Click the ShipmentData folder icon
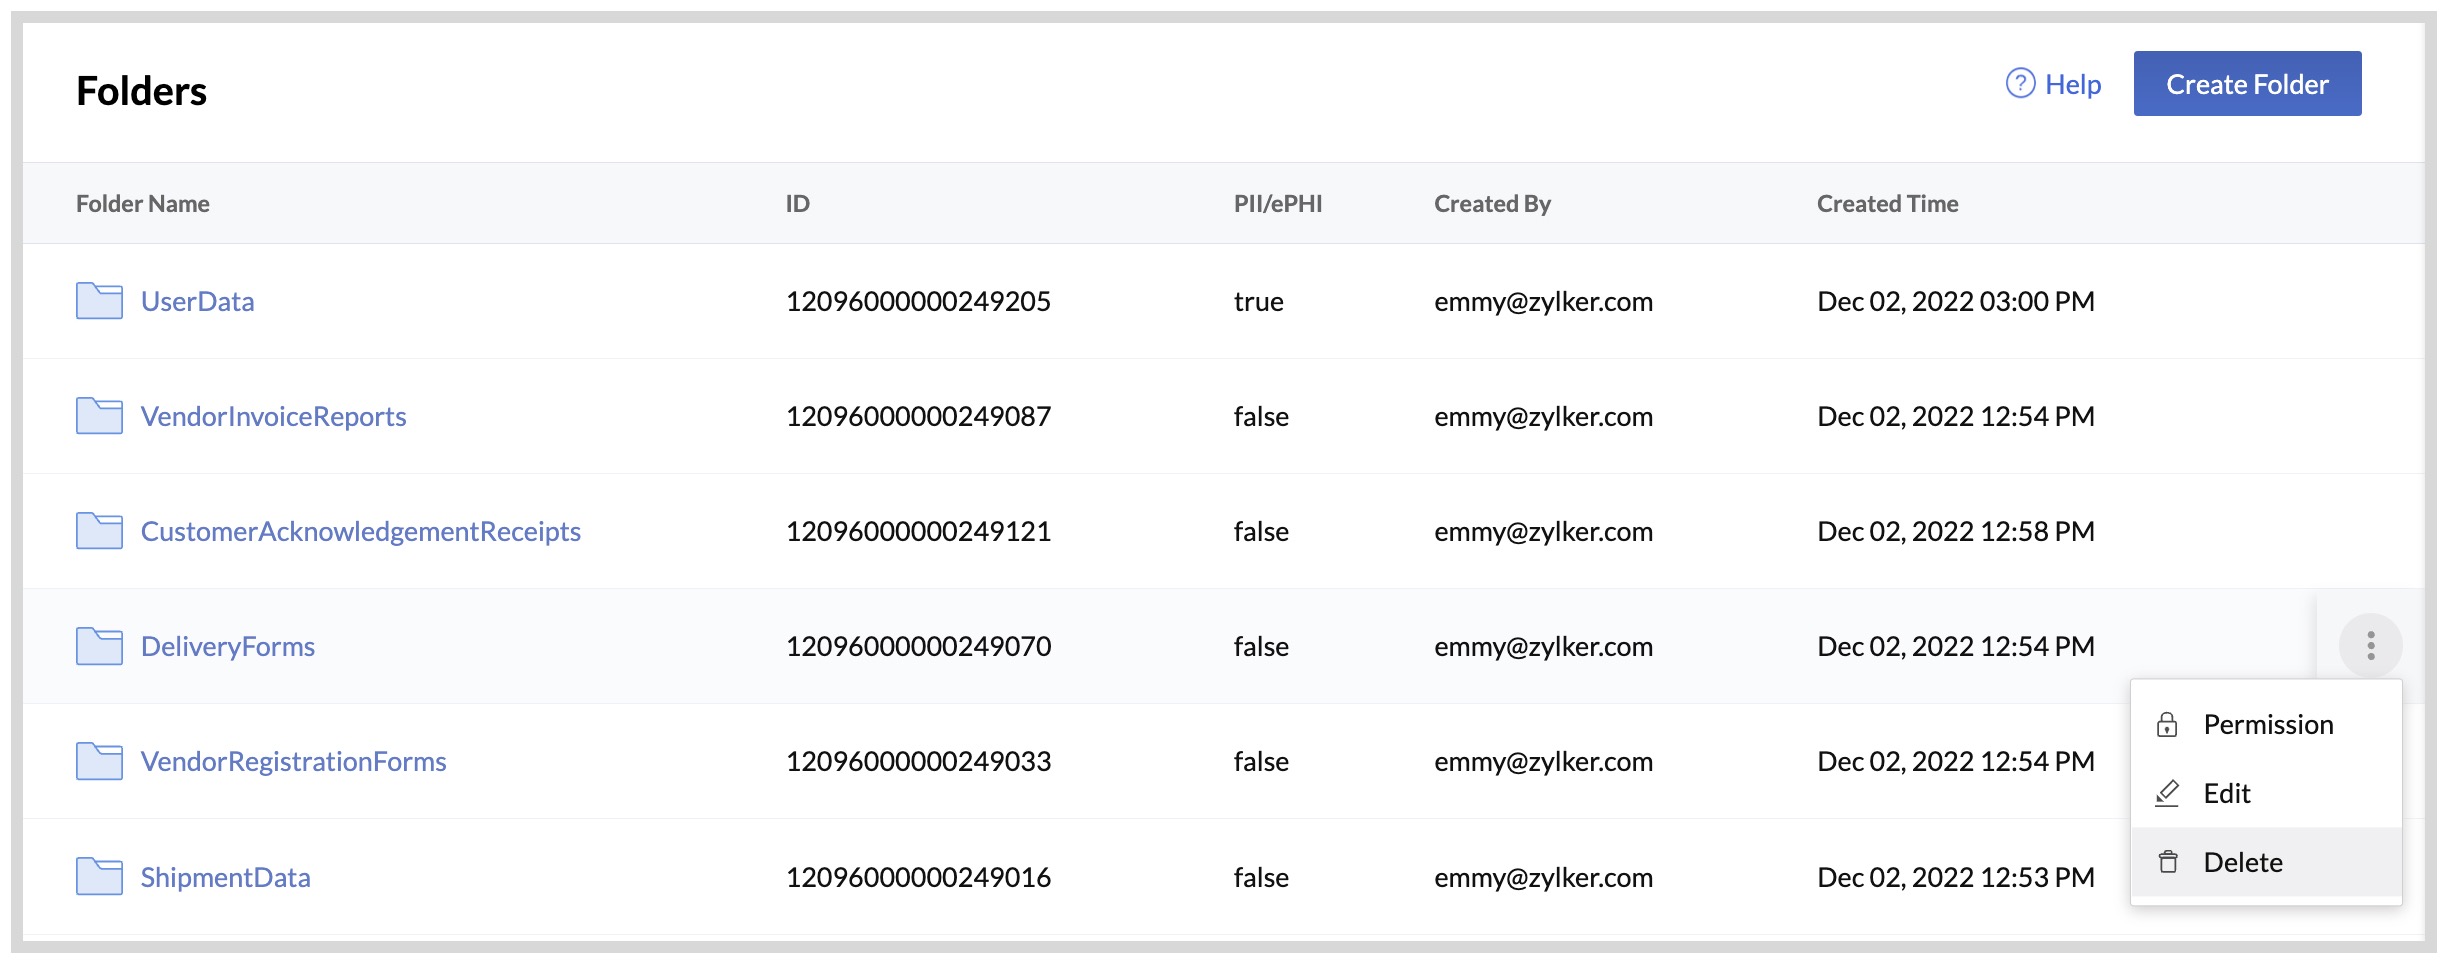This screenshot has width=2448, height=964. (99, 876)
